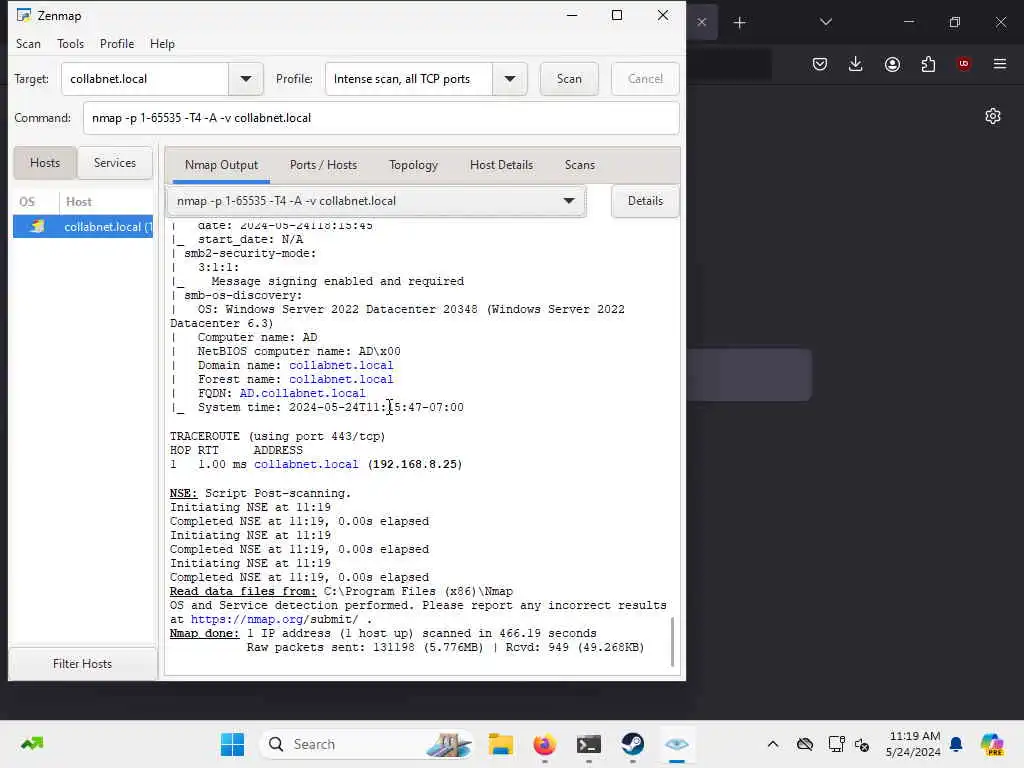Switch to the Ports / Hosts tab
The height and width of the screenshot is (768, 1024).
point(323,165)
